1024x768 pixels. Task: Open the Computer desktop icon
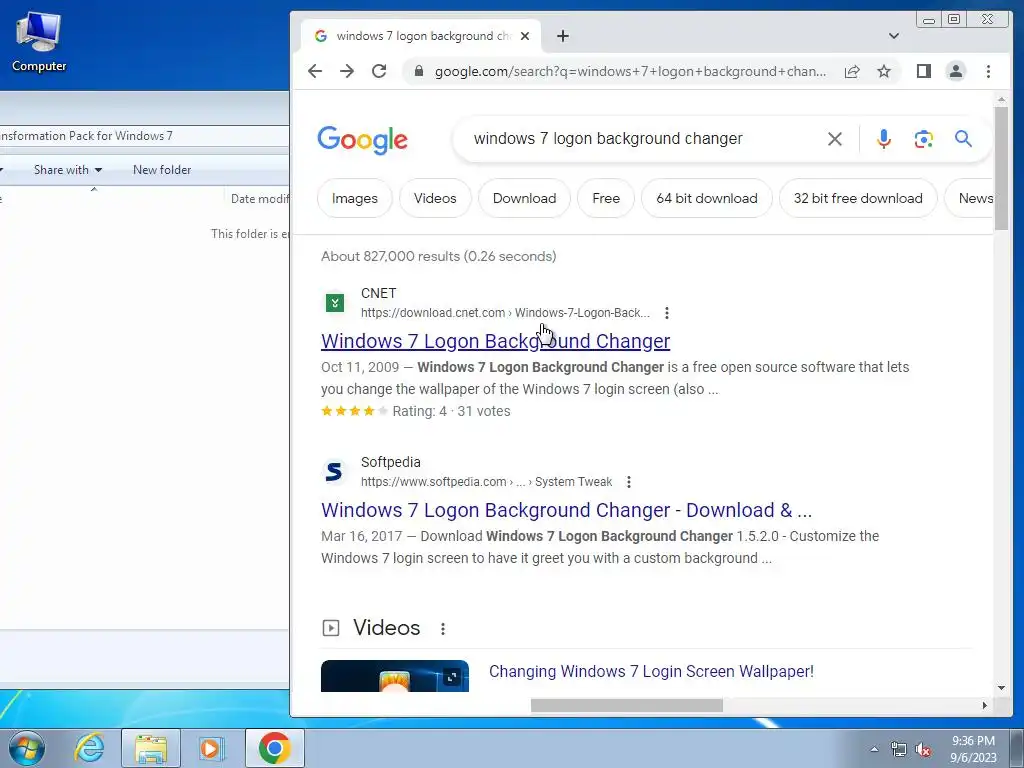pos(39,41)
